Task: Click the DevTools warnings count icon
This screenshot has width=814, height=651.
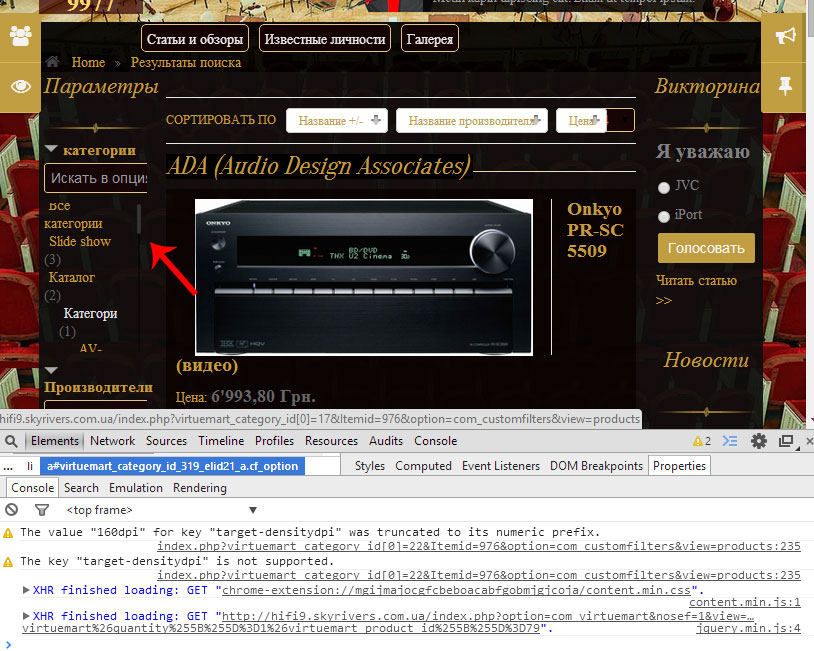Action: pos(701,441)
